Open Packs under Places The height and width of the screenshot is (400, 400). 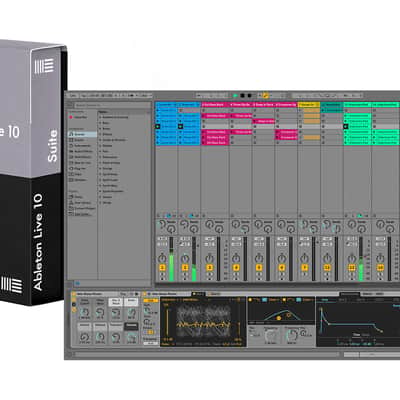pyautogui.click(x=82, y=197)
